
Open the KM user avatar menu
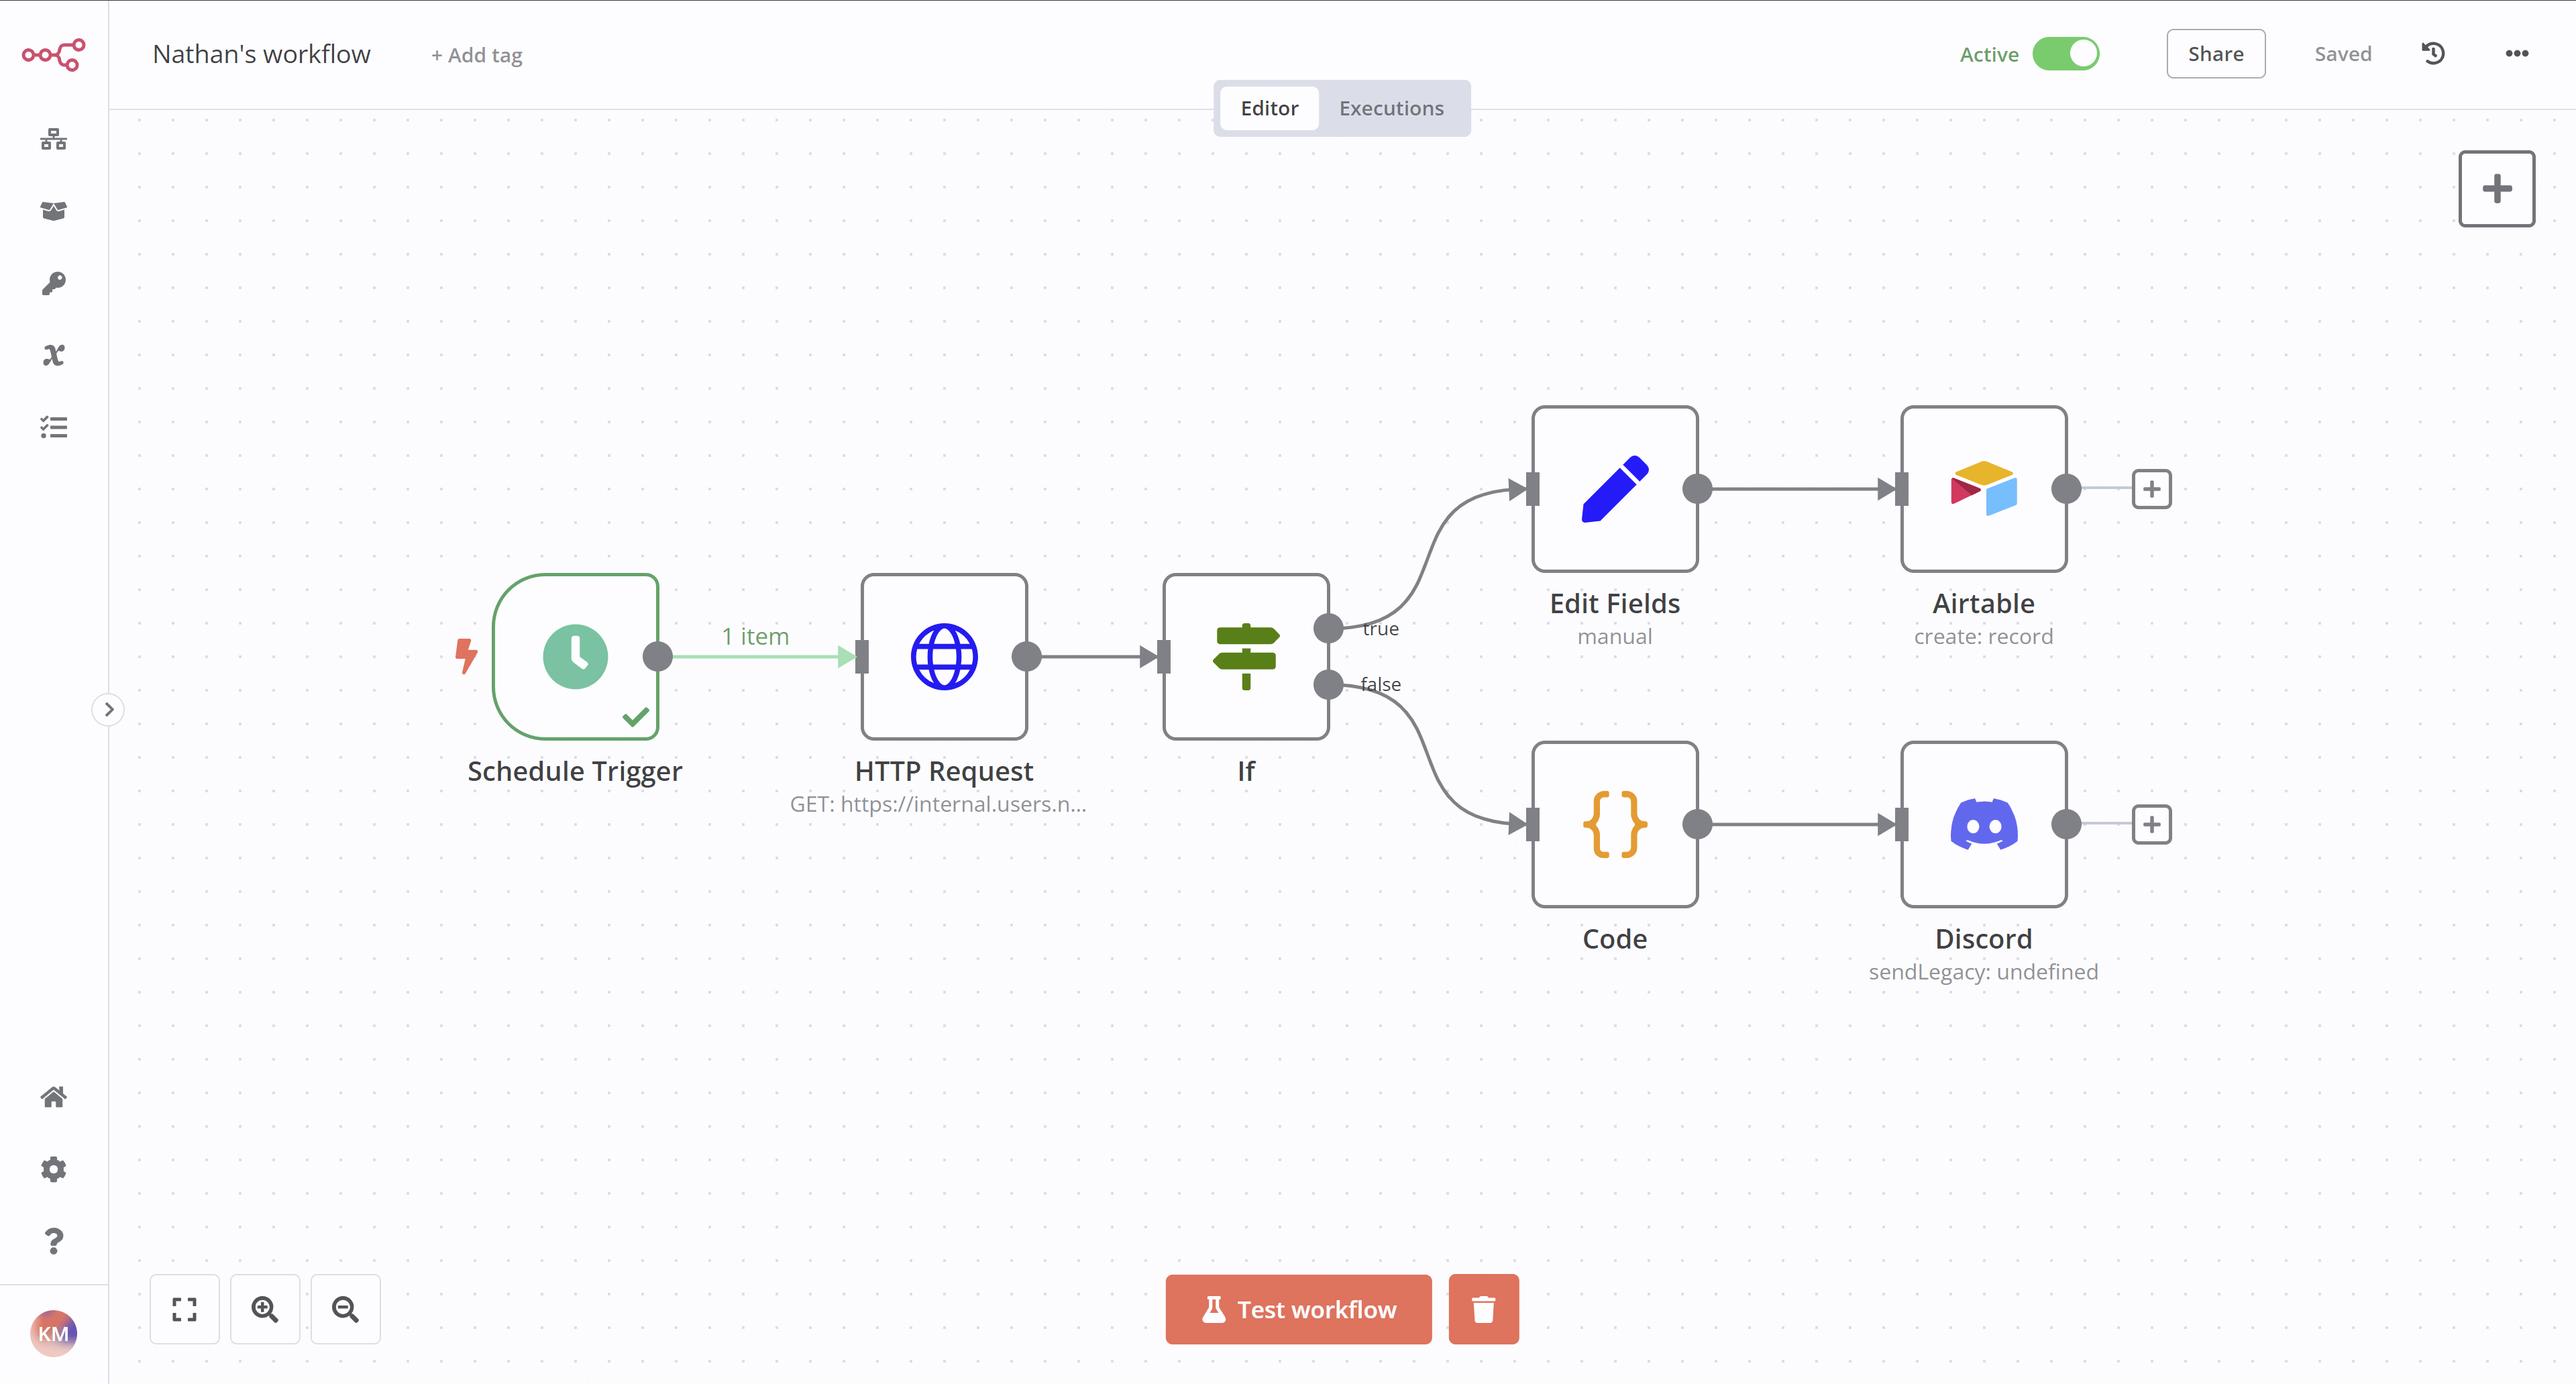(54, 1333)
